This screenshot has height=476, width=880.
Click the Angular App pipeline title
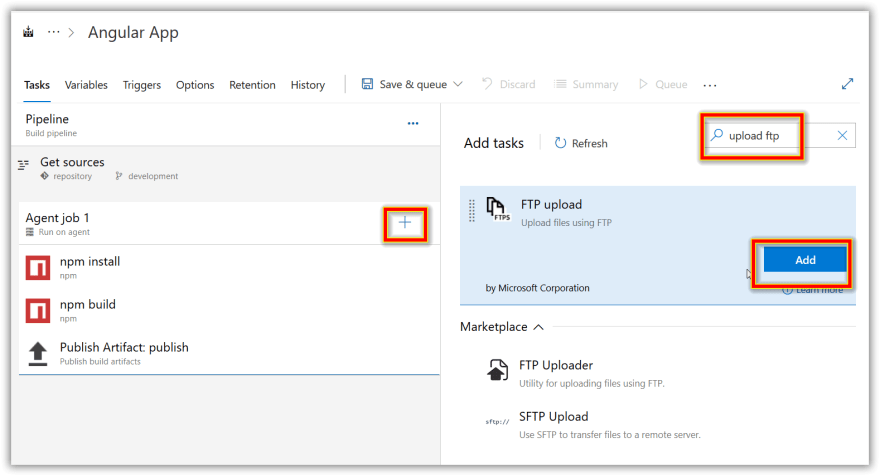point(133,33)
